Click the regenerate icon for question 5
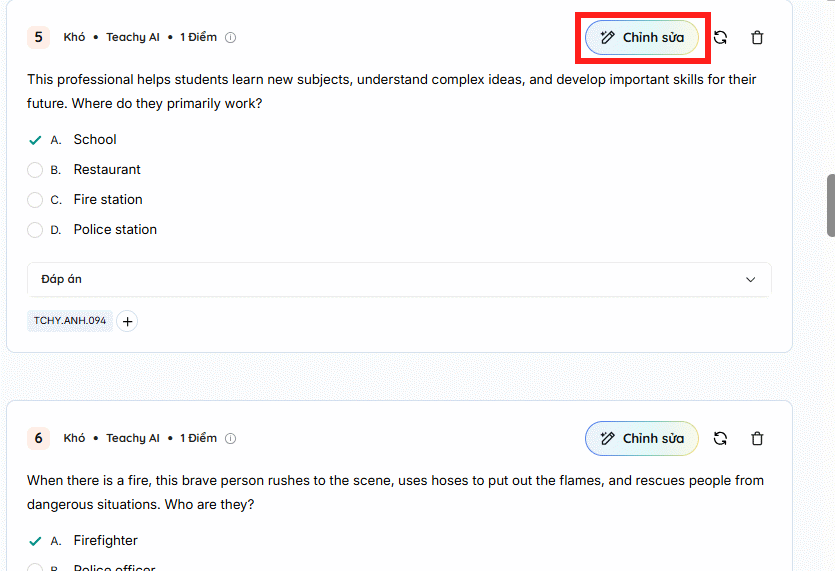The image size is (835, 571). click(720, 38)
